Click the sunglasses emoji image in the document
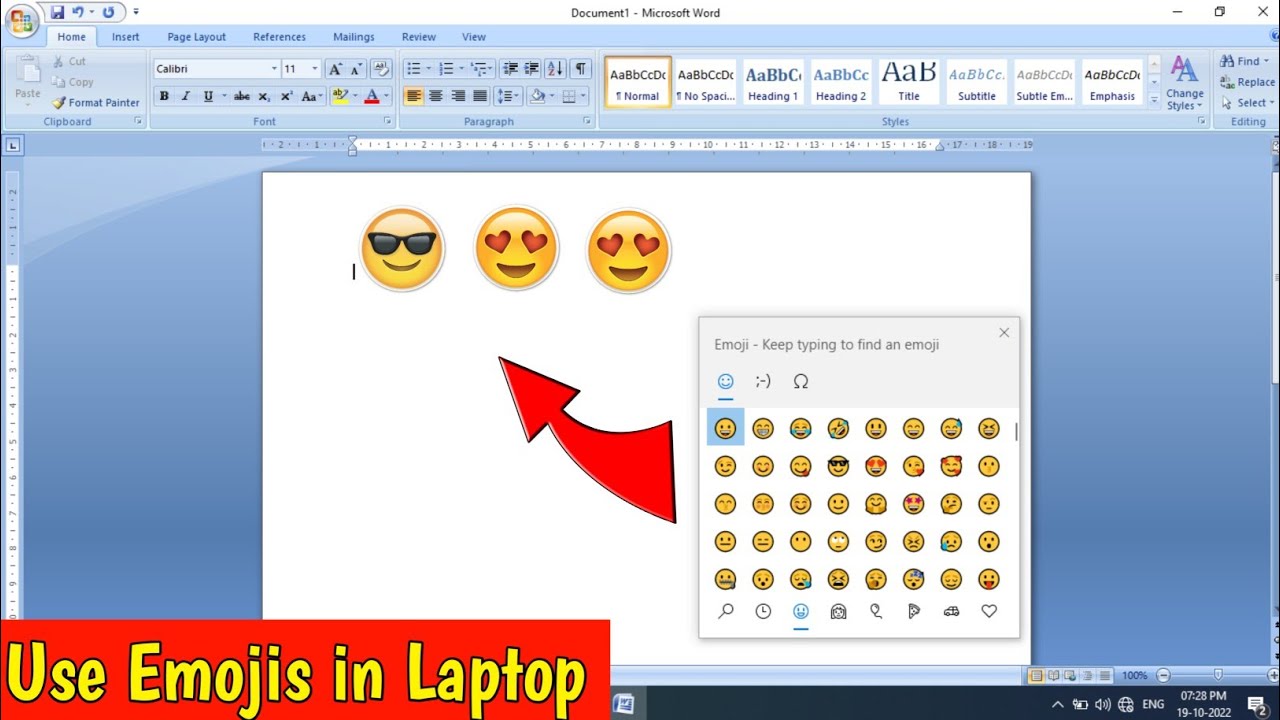 pyautogui.click(x=401, y=250)
